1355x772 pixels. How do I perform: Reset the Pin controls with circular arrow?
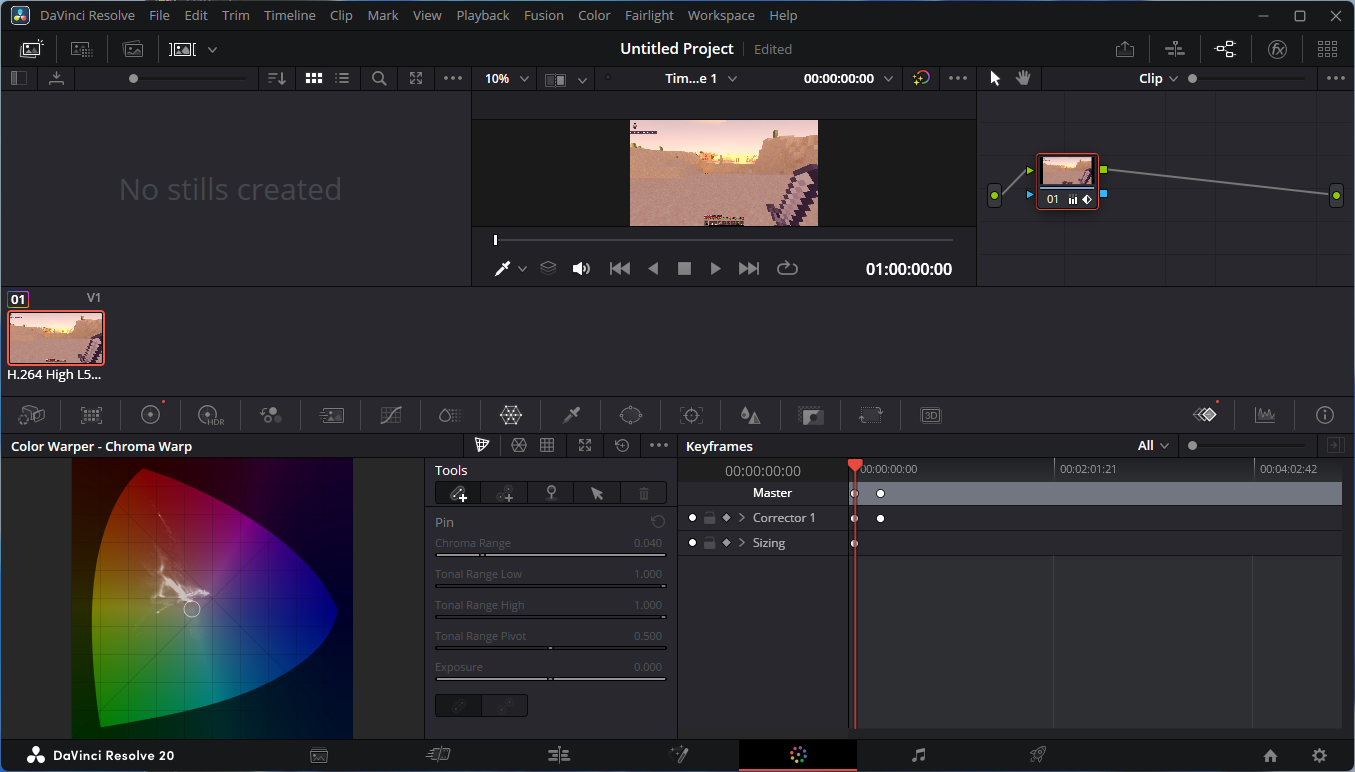click(657, 521)
